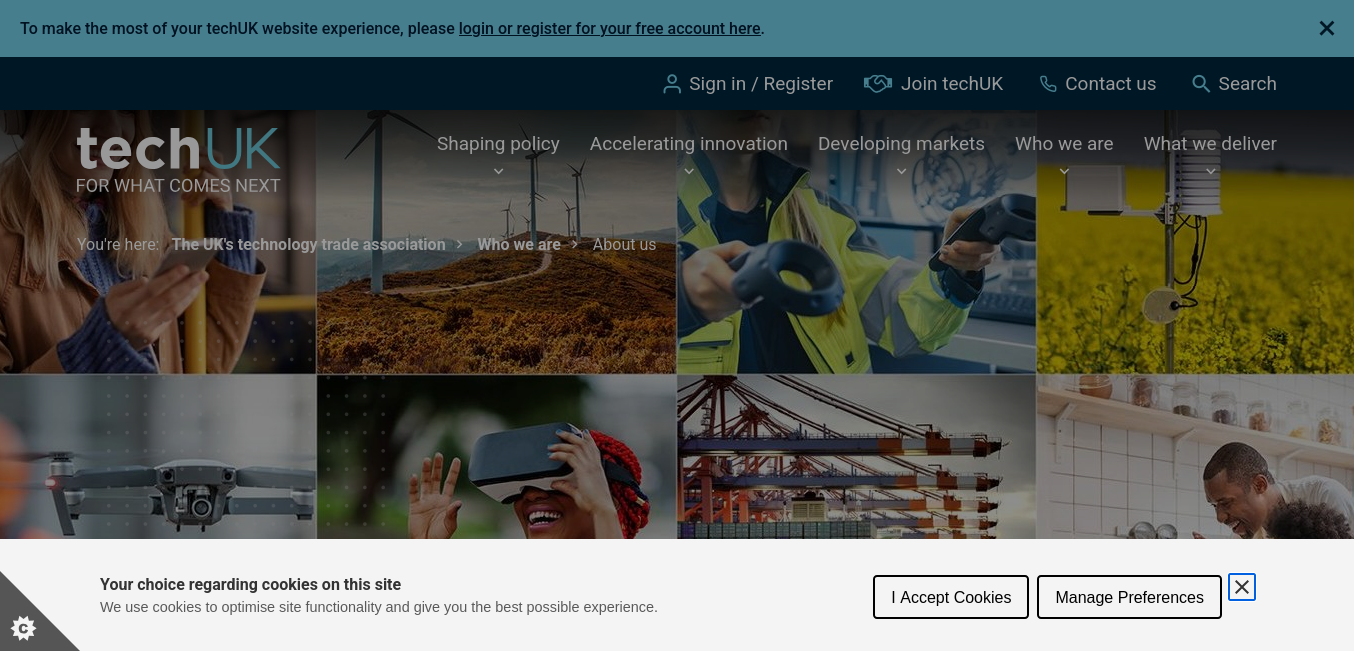Click the handshake icon for Join techUK
Screen dimensions: 1366x651
pyautogui.click(x=877, y=84)
